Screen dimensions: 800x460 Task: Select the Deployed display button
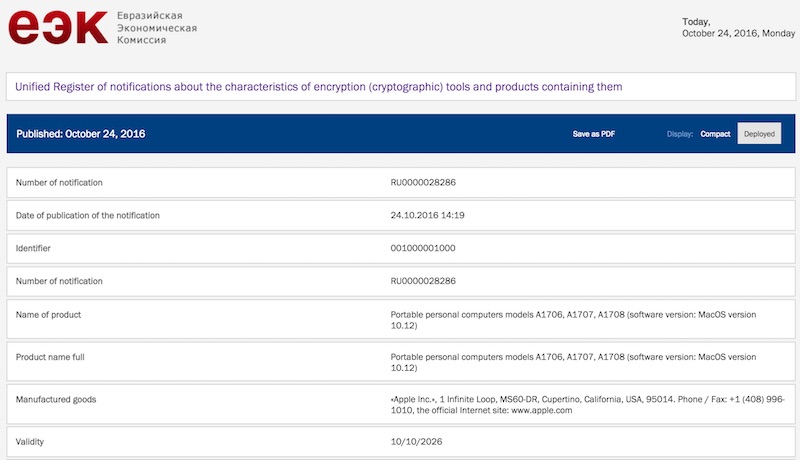(759, 134)
